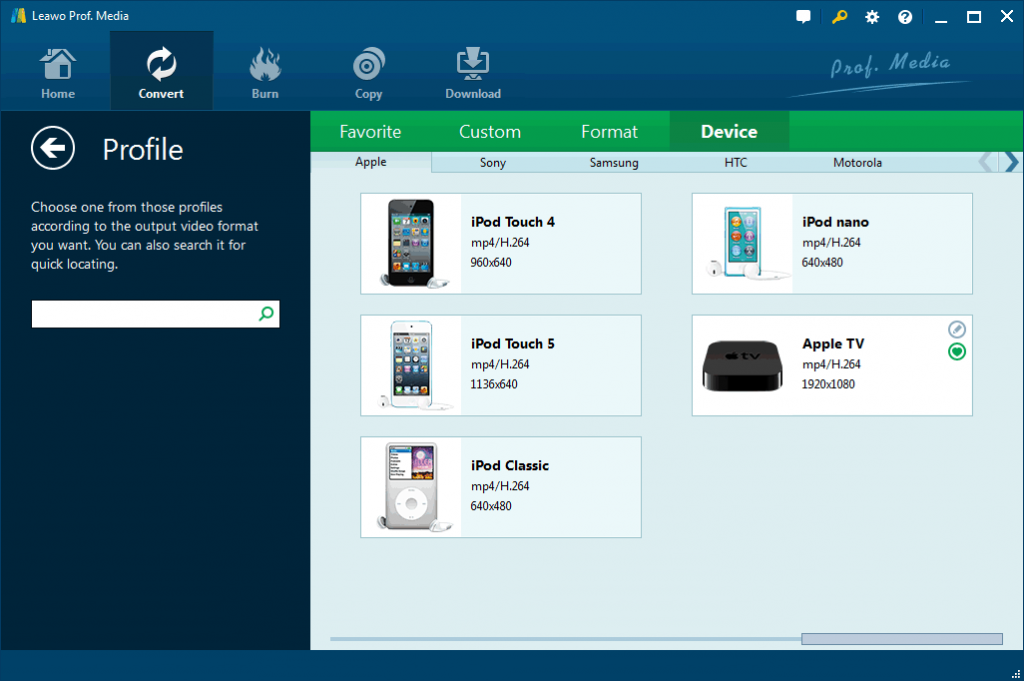Viewport: 1024px width, 681px height.
Task: Open the settings gear in title bar
Action: 872,17
